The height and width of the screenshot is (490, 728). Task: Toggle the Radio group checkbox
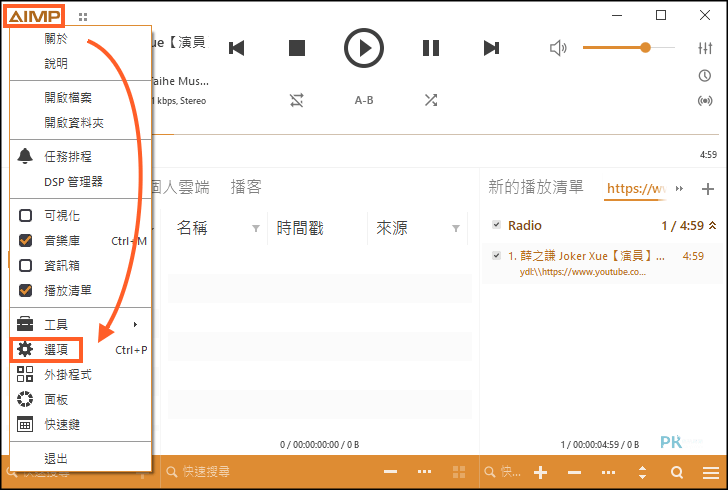(496, 225)
